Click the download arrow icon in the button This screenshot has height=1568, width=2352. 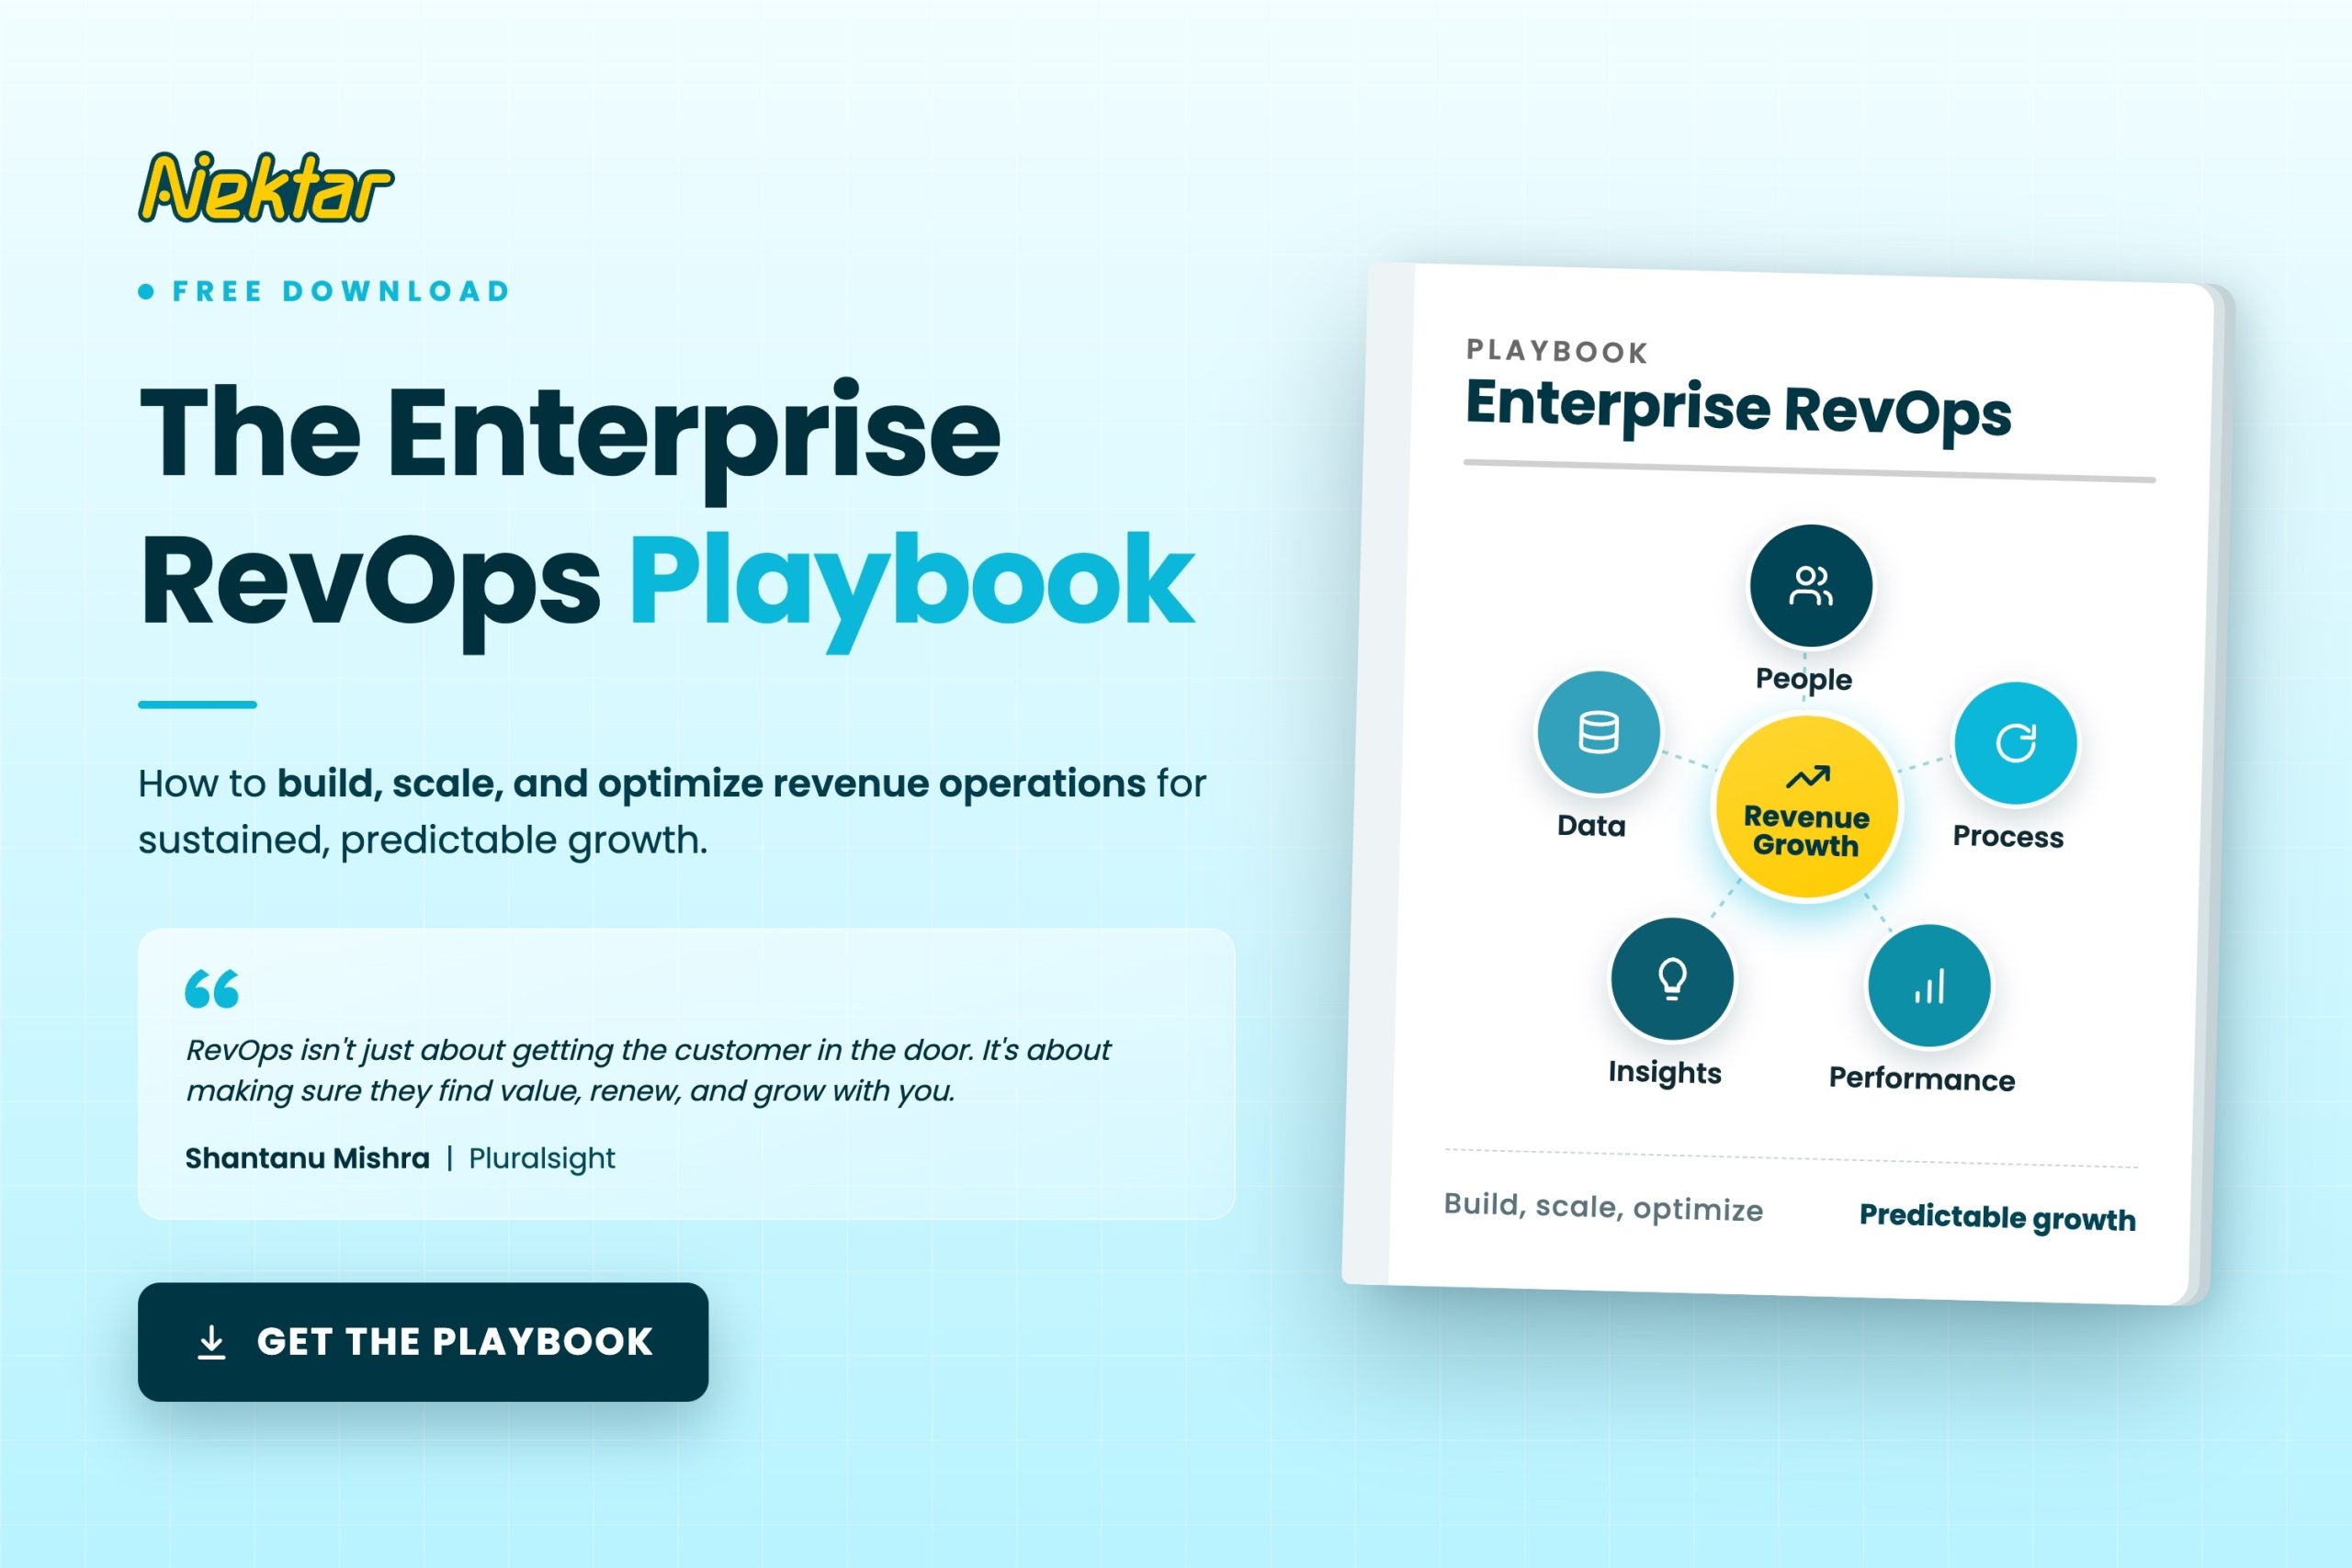(x=211, y=1342)
